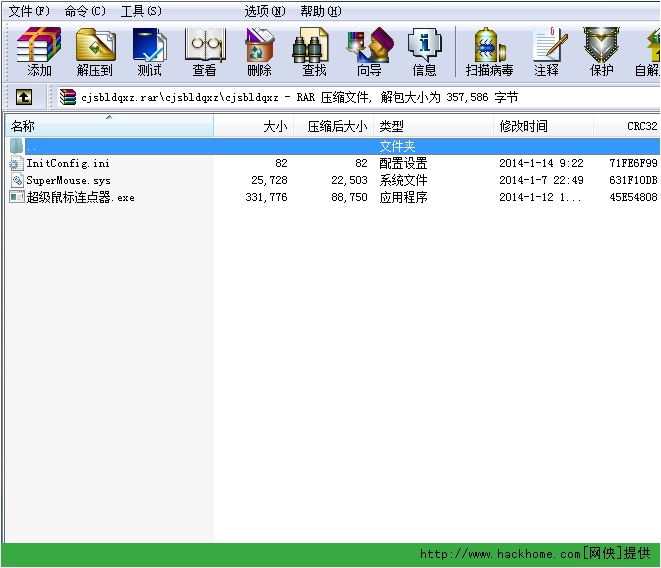Click the 系统文件 type cell
This screenshot has height=568, width=661.
(403, 180)
